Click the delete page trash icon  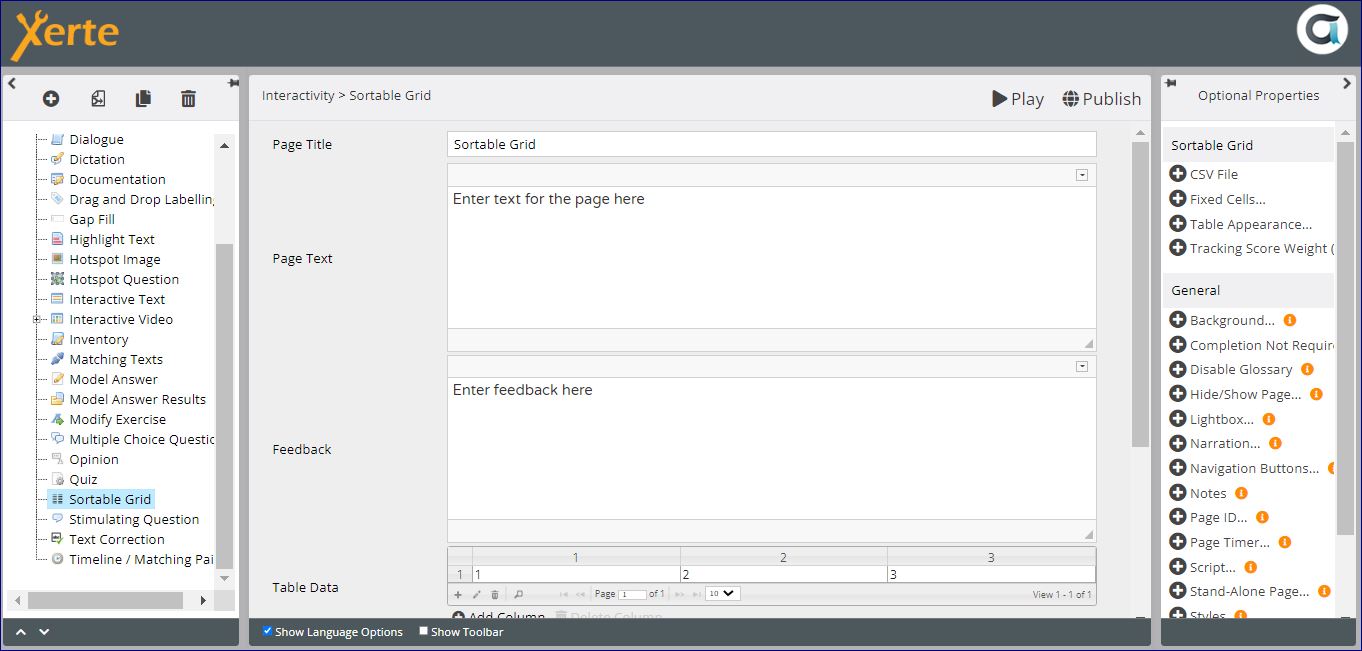[x=188, y=98]
